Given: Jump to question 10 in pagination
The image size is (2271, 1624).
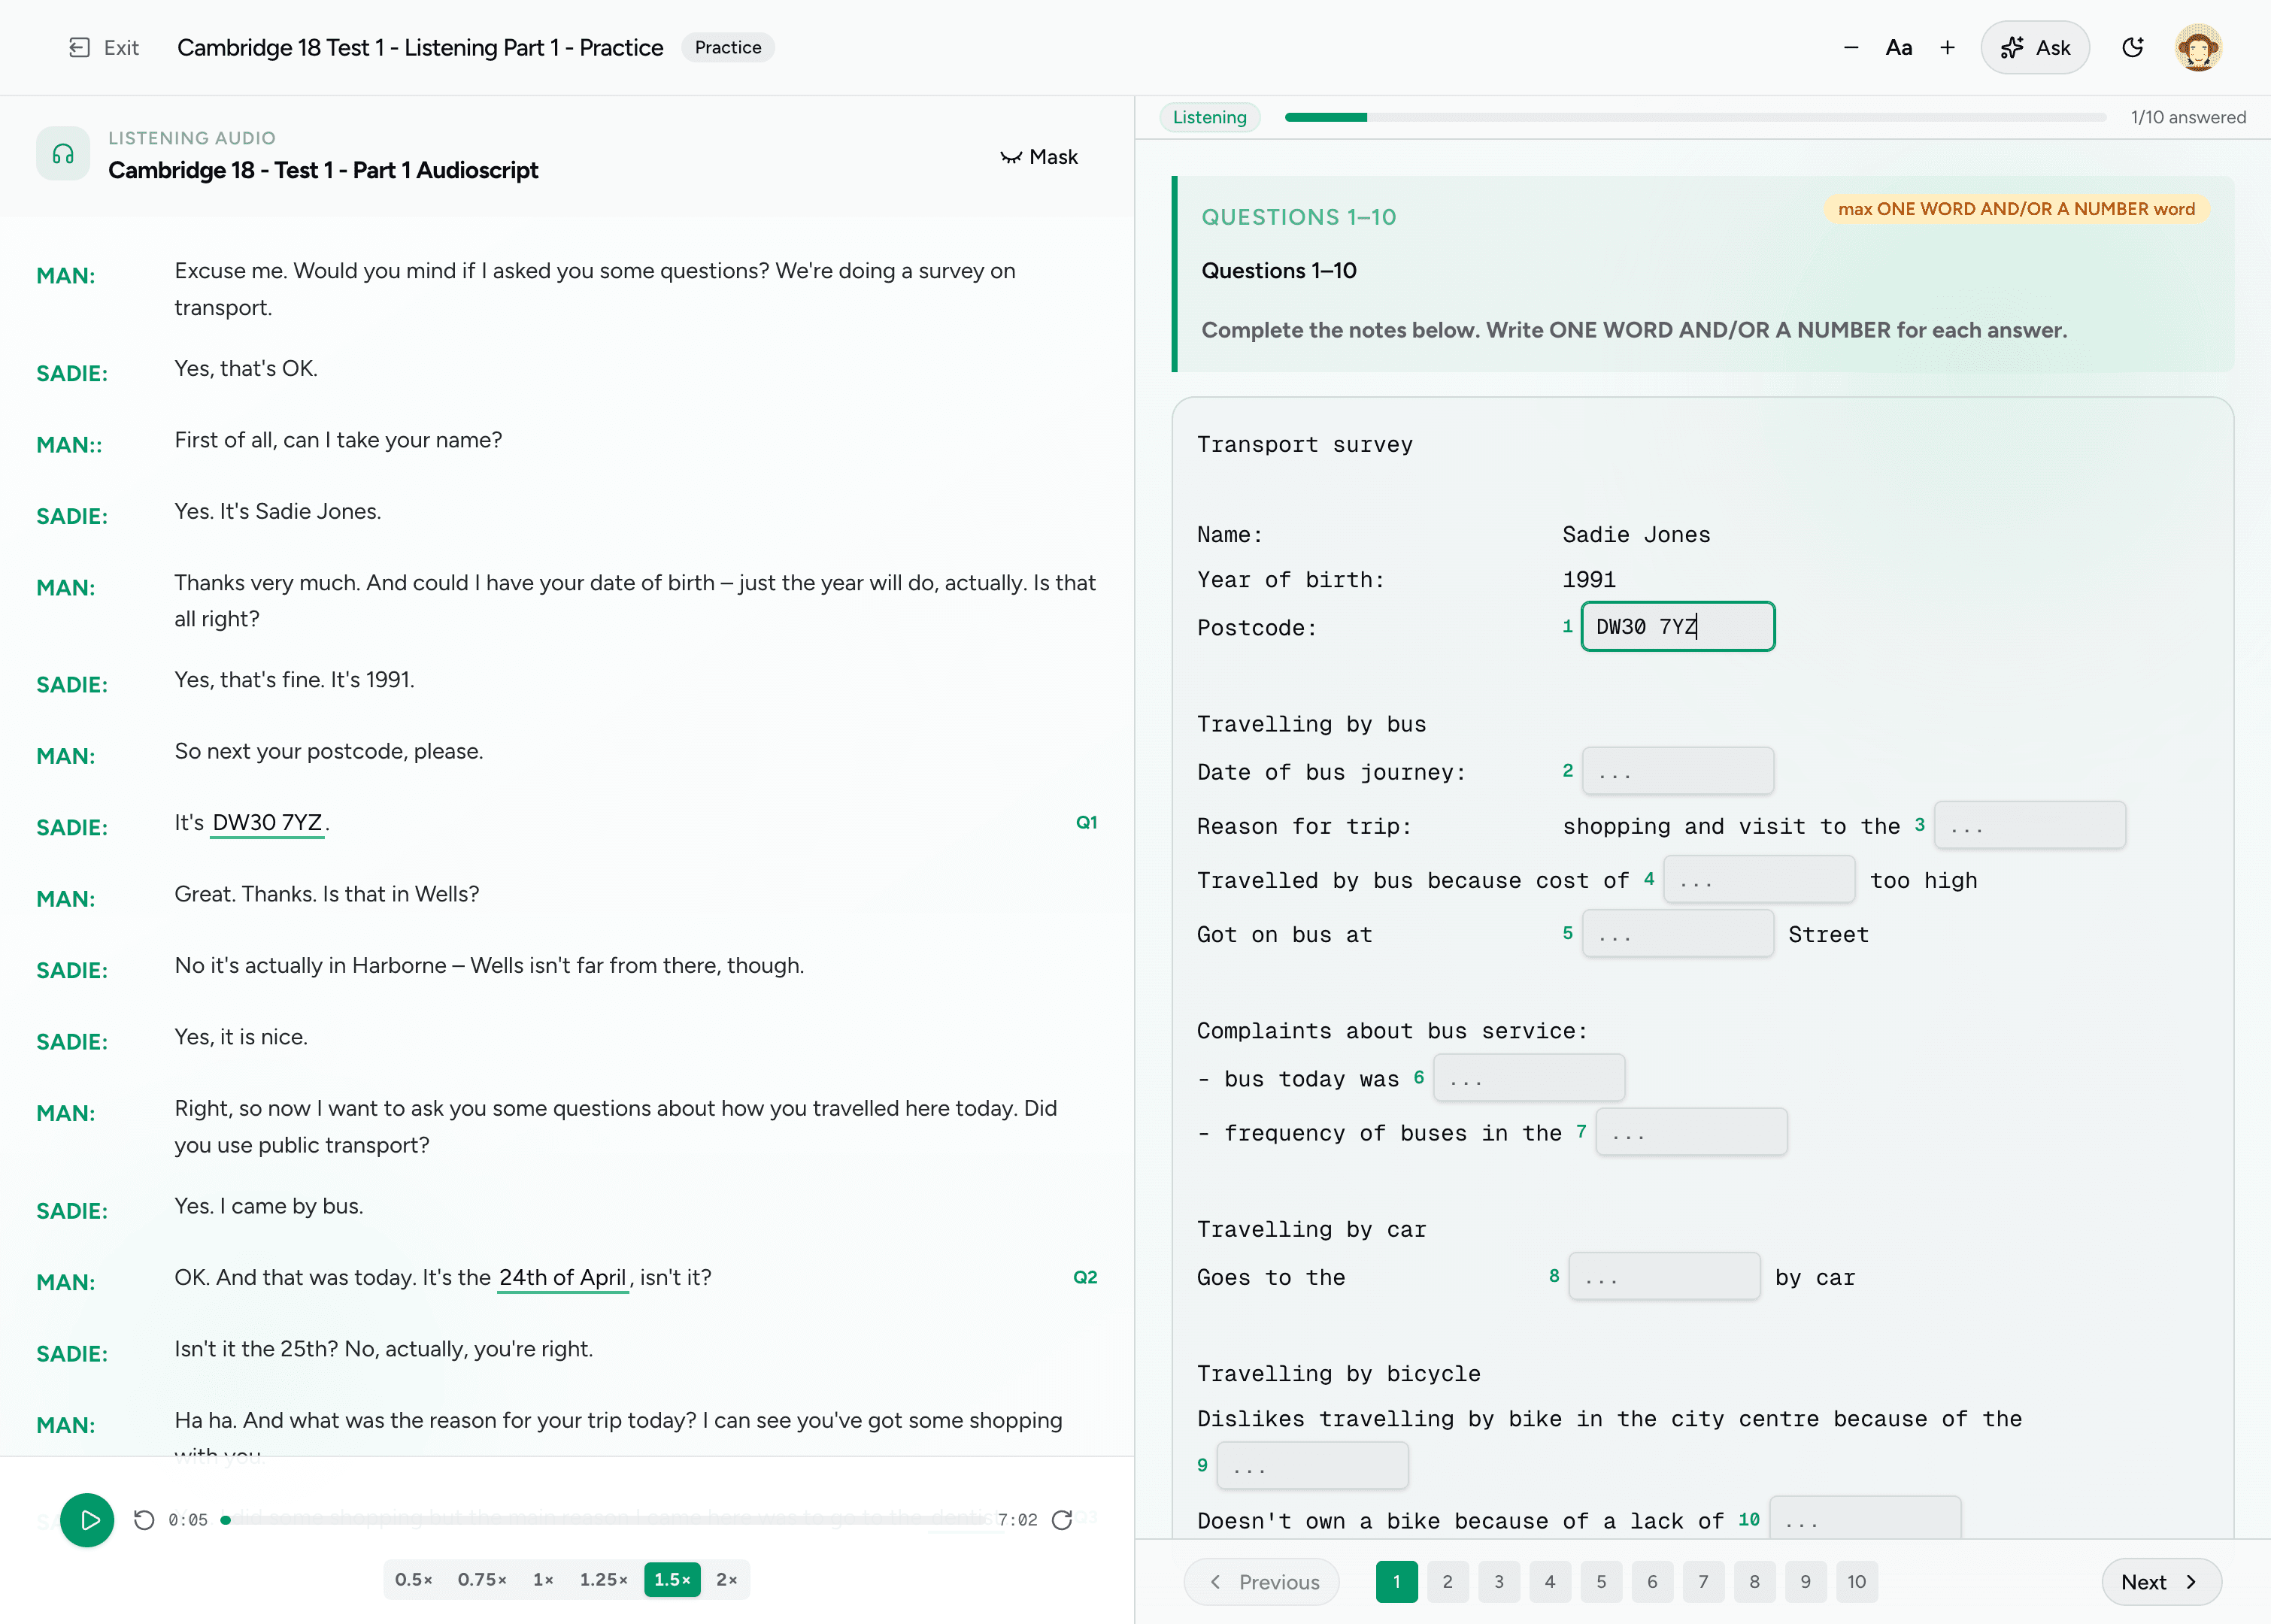Looking at the screenshot, I should [x=1856, y=1582].
